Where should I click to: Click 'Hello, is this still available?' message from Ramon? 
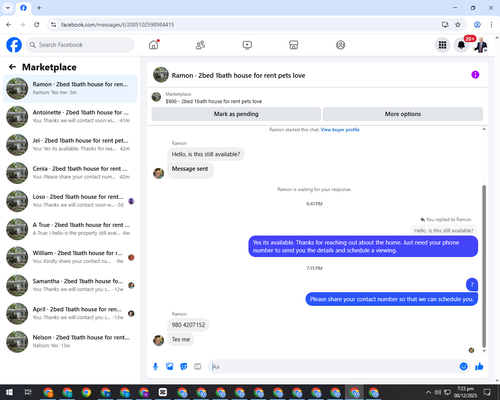coord(206,154)
